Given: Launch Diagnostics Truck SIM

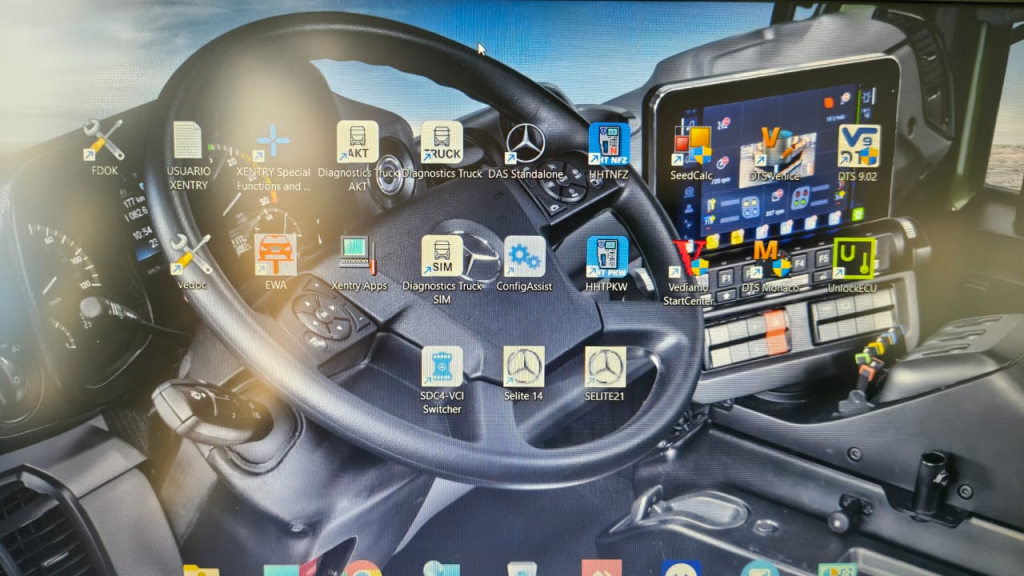Looking at the screenshot, I should point(442,257).
